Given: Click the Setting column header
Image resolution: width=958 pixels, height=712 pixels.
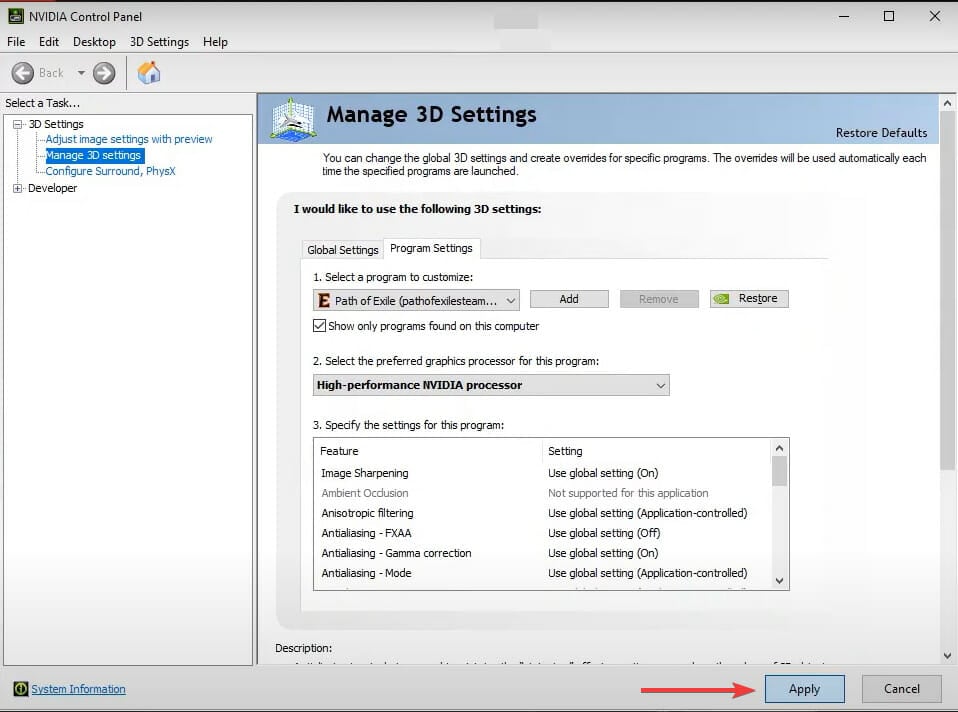Looking at the screenshot, I should click(657, 451).
